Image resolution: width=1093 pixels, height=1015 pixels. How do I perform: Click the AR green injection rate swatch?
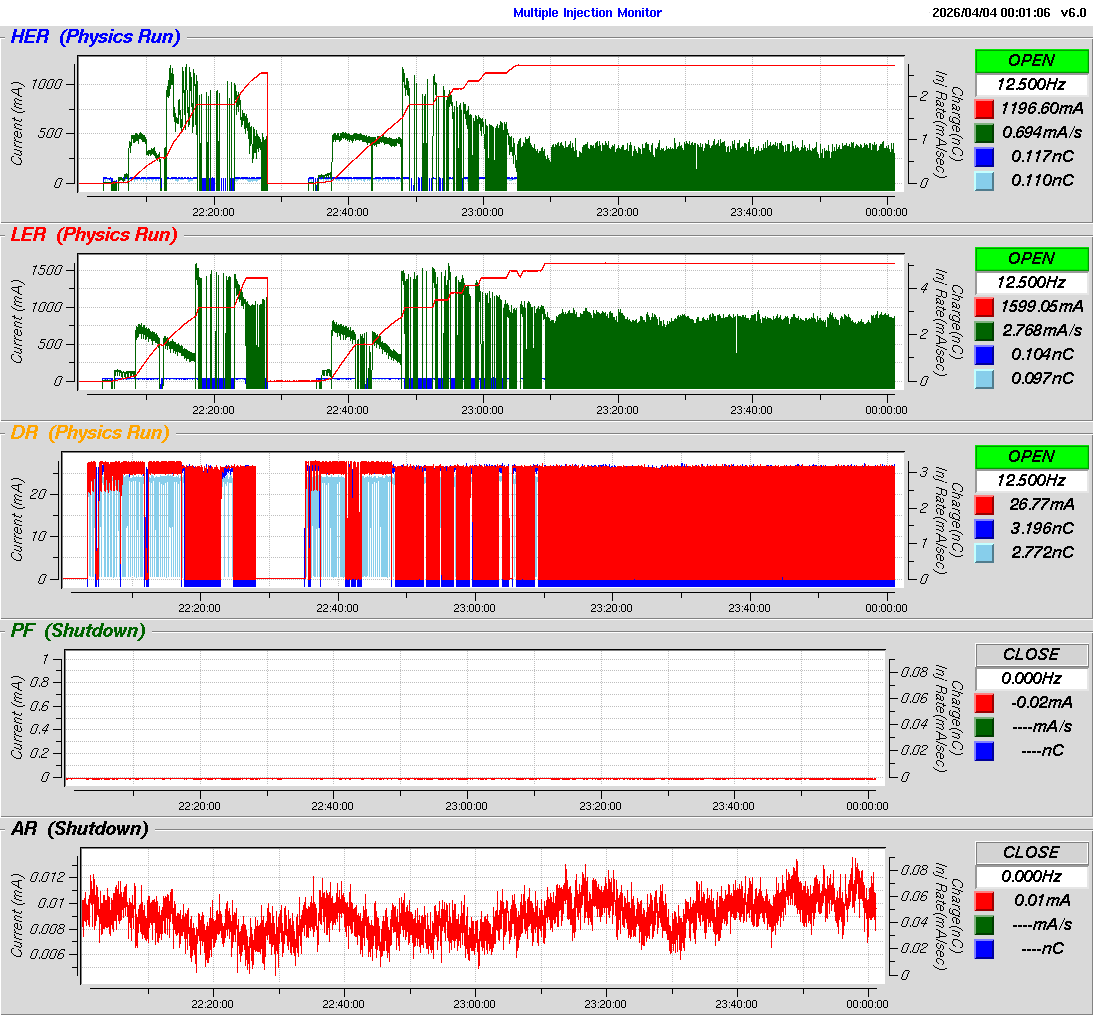(x=985, y=924)
